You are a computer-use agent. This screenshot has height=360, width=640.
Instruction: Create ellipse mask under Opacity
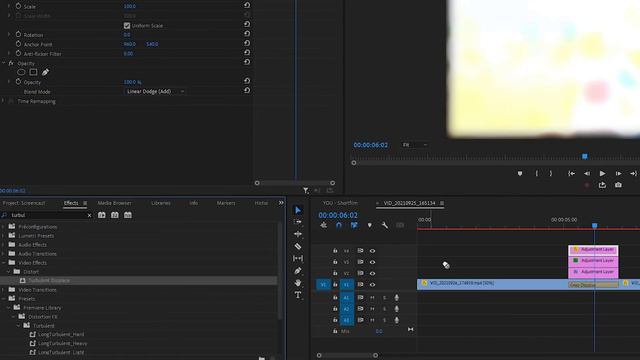pos(21,72)
